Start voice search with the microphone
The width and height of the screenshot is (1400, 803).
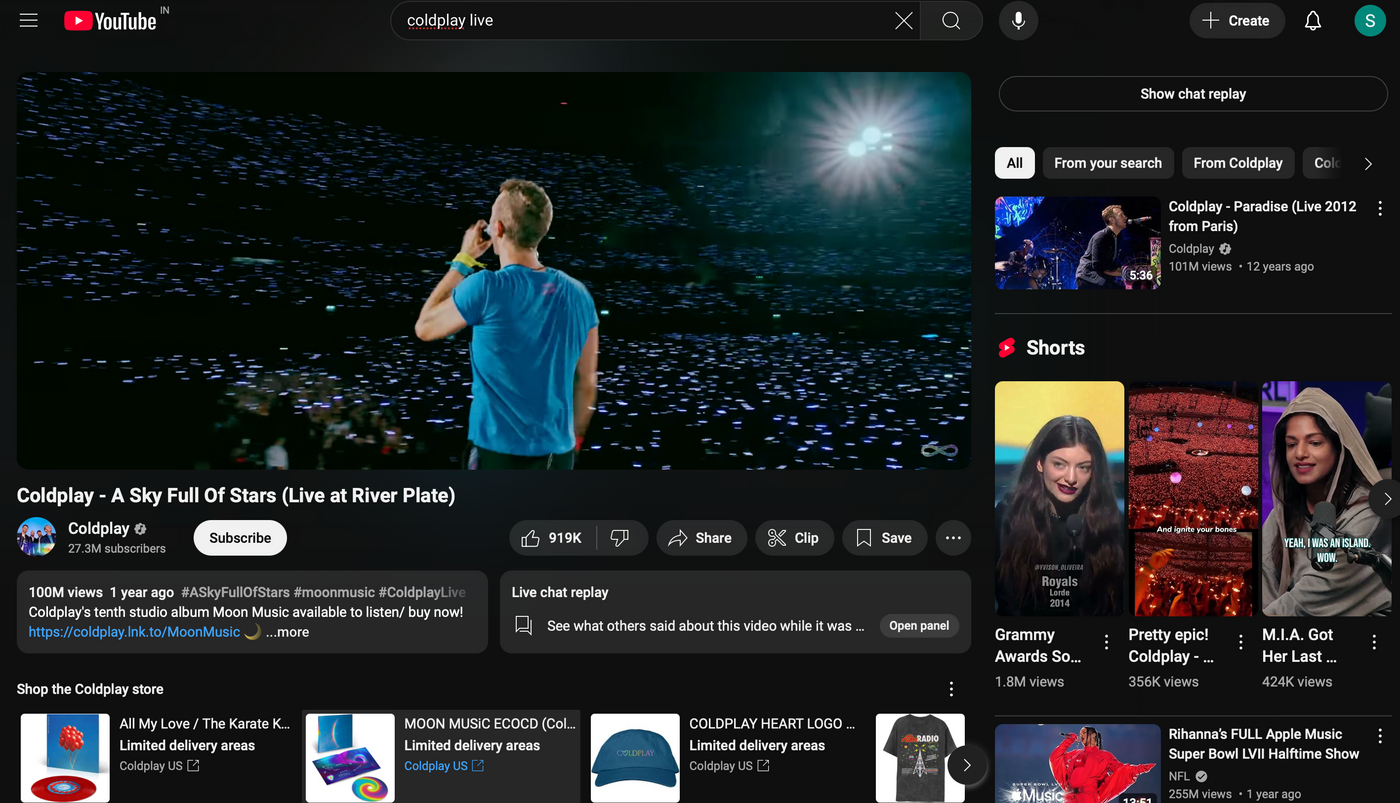point(1018,20)
